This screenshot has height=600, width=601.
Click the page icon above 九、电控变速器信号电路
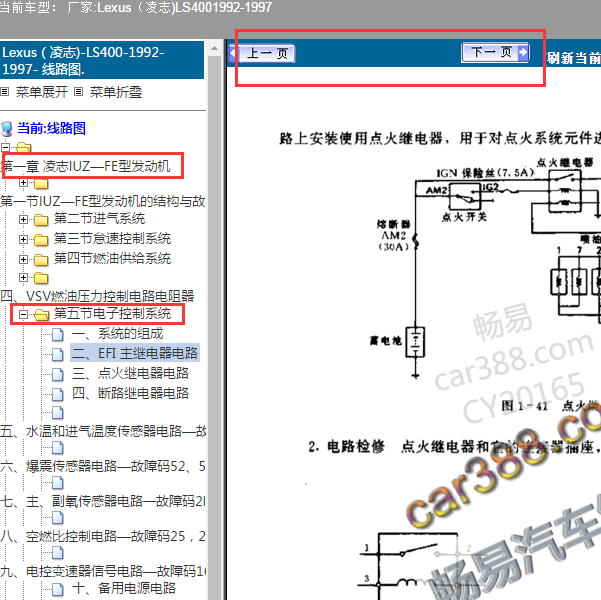pyautogui.click(x=57, y=553)
